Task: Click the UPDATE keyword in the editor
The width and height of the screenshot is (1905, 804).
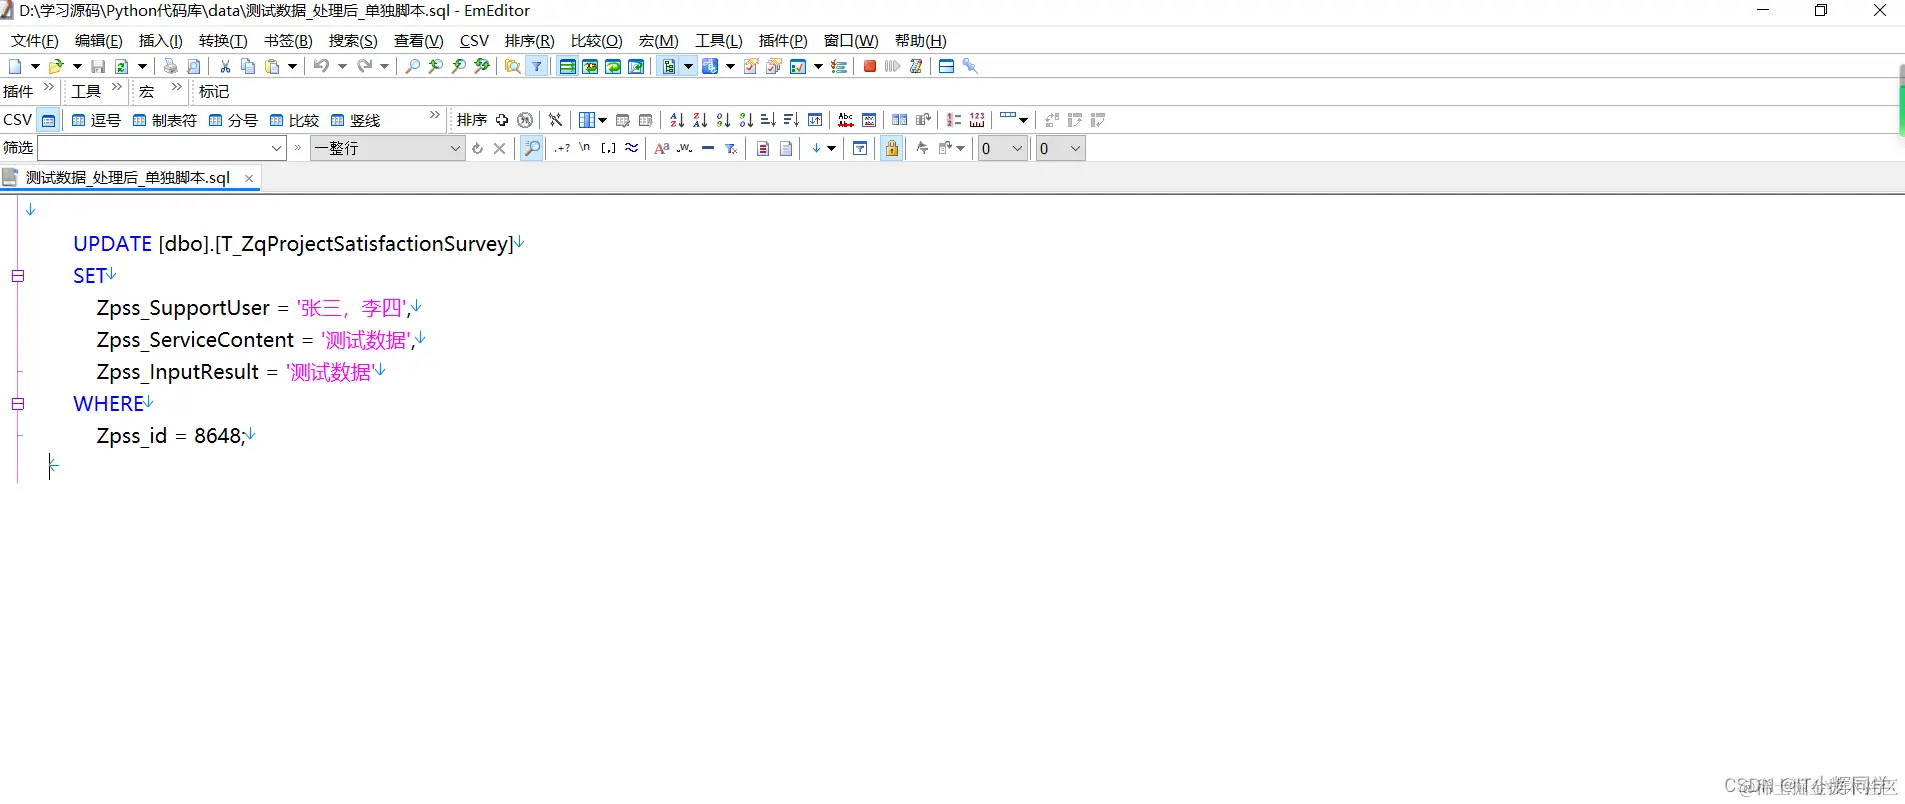Action: point(112,244)
